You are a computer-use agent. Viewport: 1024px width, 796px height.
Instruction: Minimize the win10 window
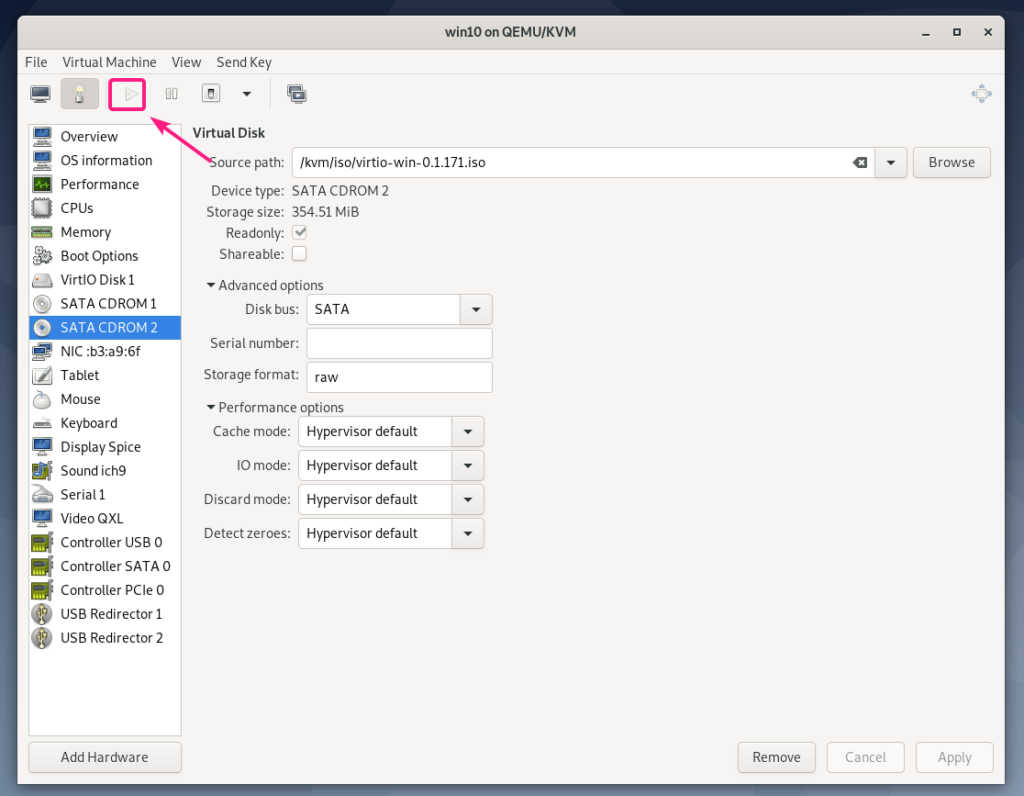(x=925, y=32)
